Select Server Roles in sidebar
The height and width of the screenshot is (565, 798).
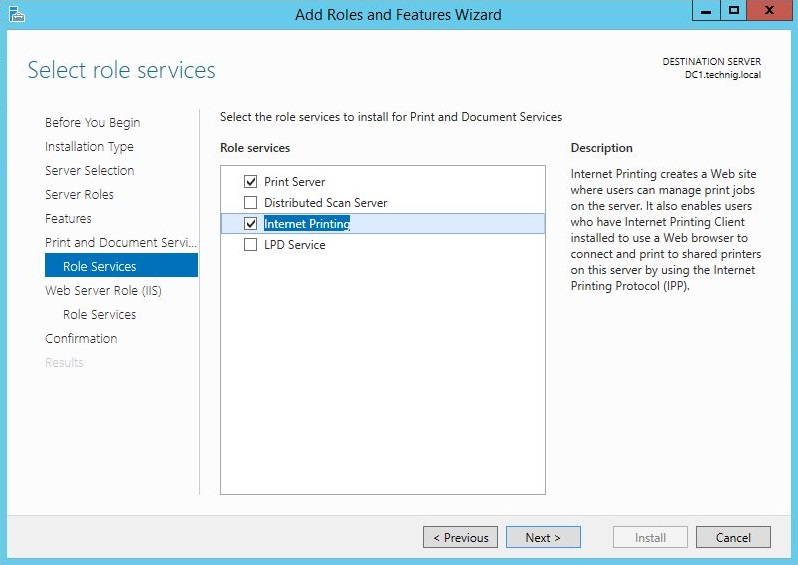click(79, 195)
